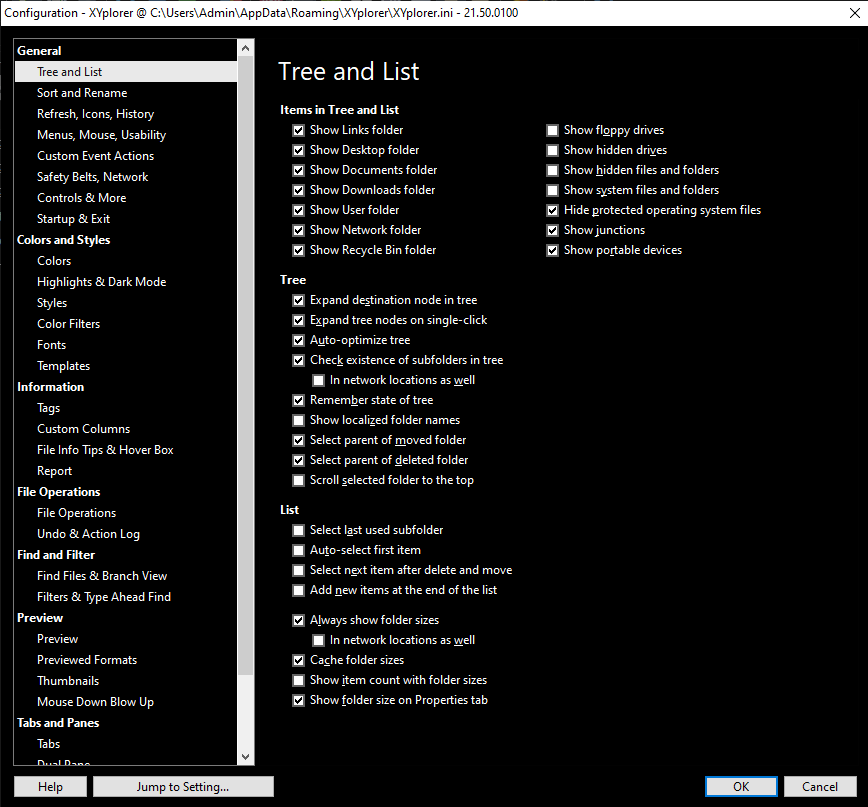Uncheck Show Links folder
Image resolution: width=868 pixels, height=807 pixels.
click(298, 129)
